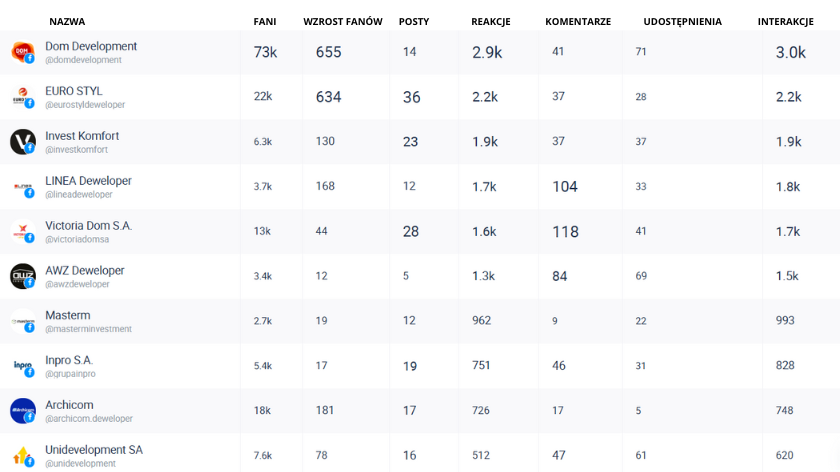
Task: Select the Invest Komfort black logo icon
Action: point(22,142)
